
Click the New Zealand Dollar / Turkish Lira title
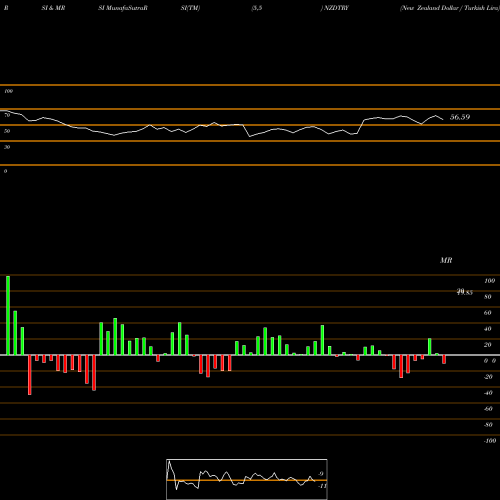click(449, 8)
